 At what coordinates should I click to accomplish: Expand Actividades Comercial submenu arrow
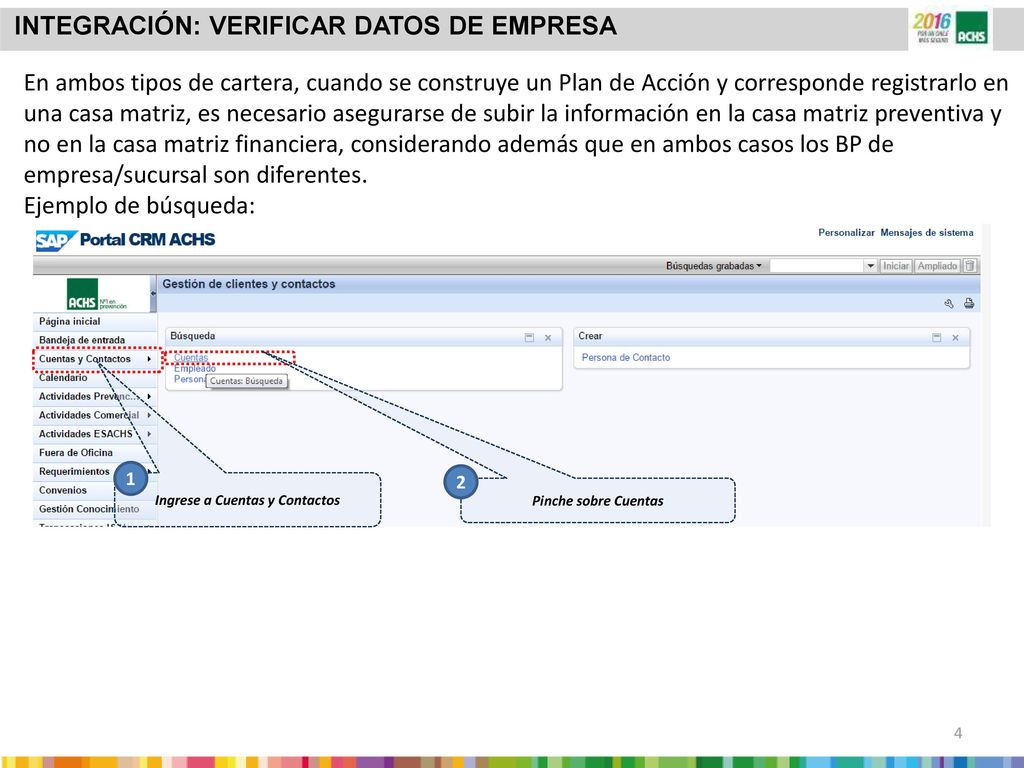click(x=150, y=415)
